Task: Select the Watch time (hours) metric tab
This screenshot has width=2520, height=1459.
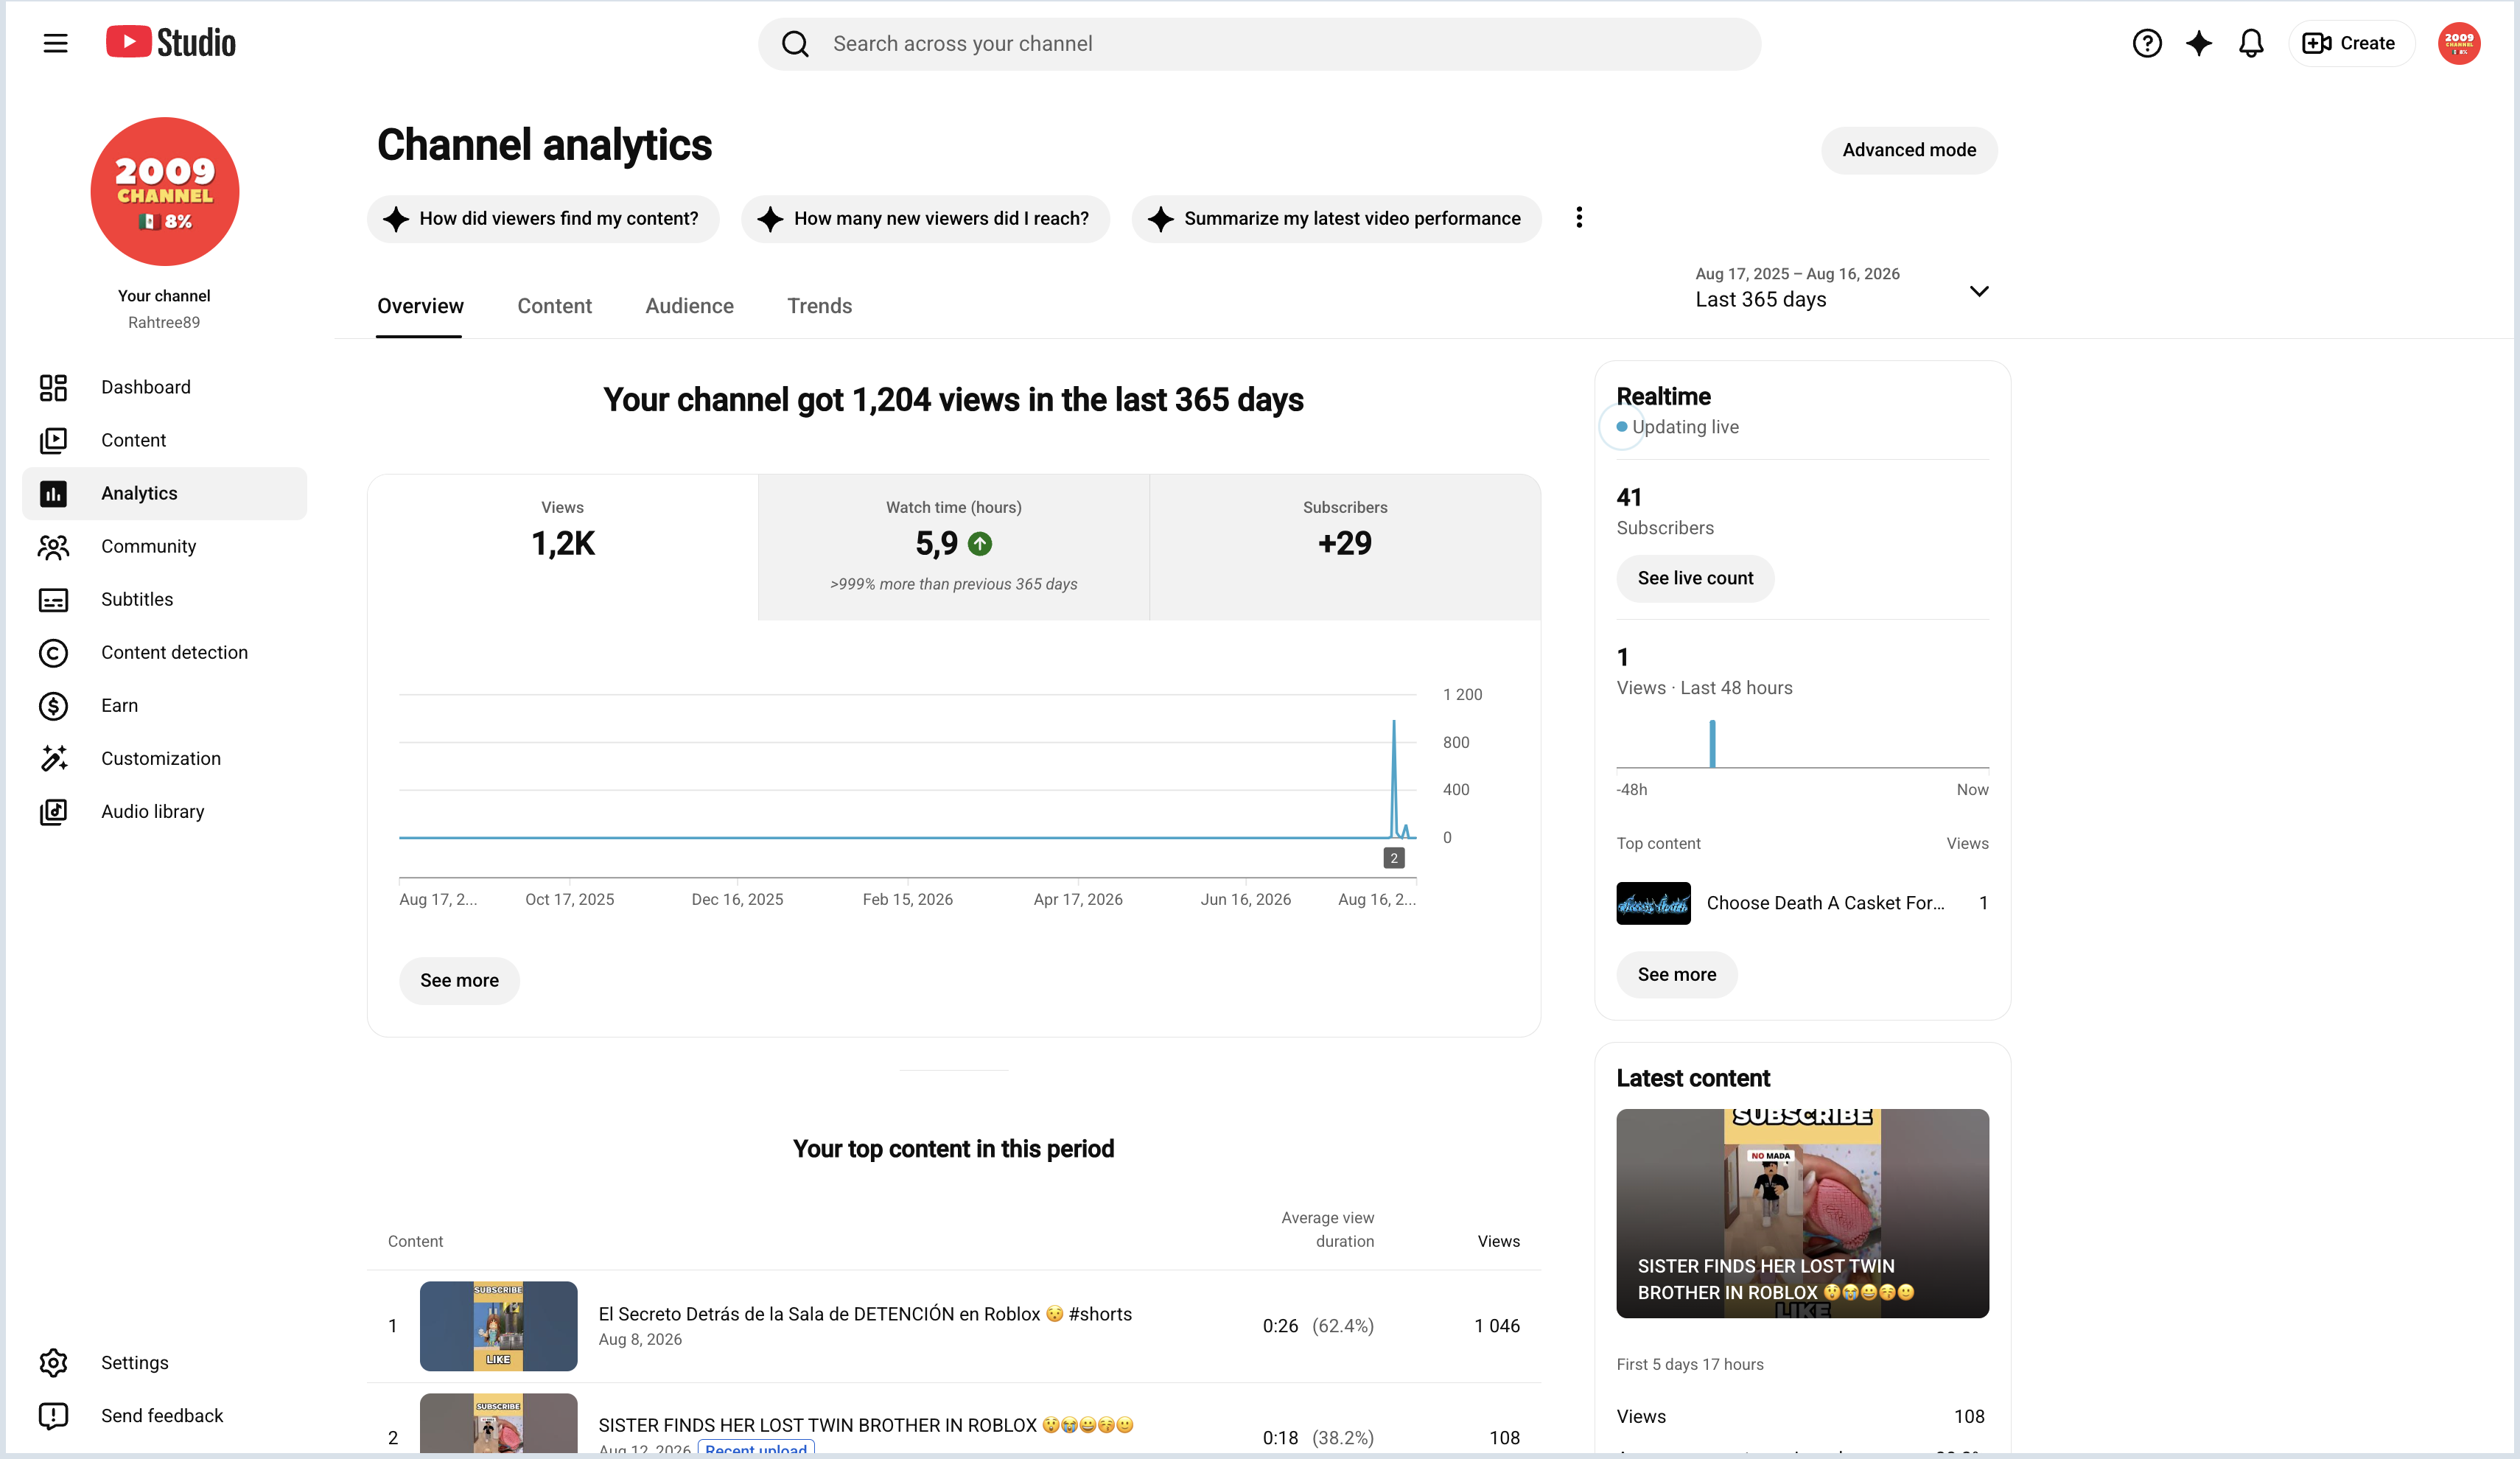Action: tap(953, 547)
